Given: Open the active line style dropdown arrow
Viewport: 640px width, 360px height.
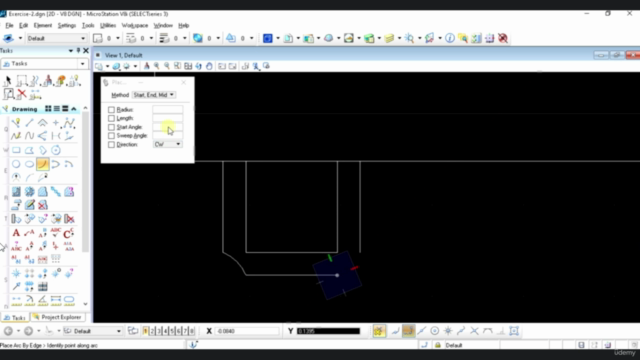Looking at the screenshot, I should point(151,38).
